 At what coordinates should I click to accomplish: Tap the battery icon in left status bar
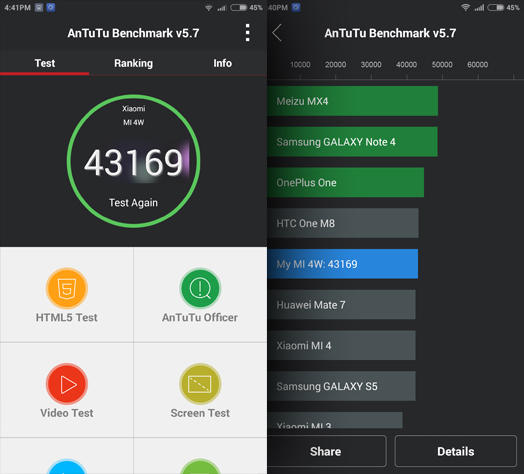[x=239, y=7]
